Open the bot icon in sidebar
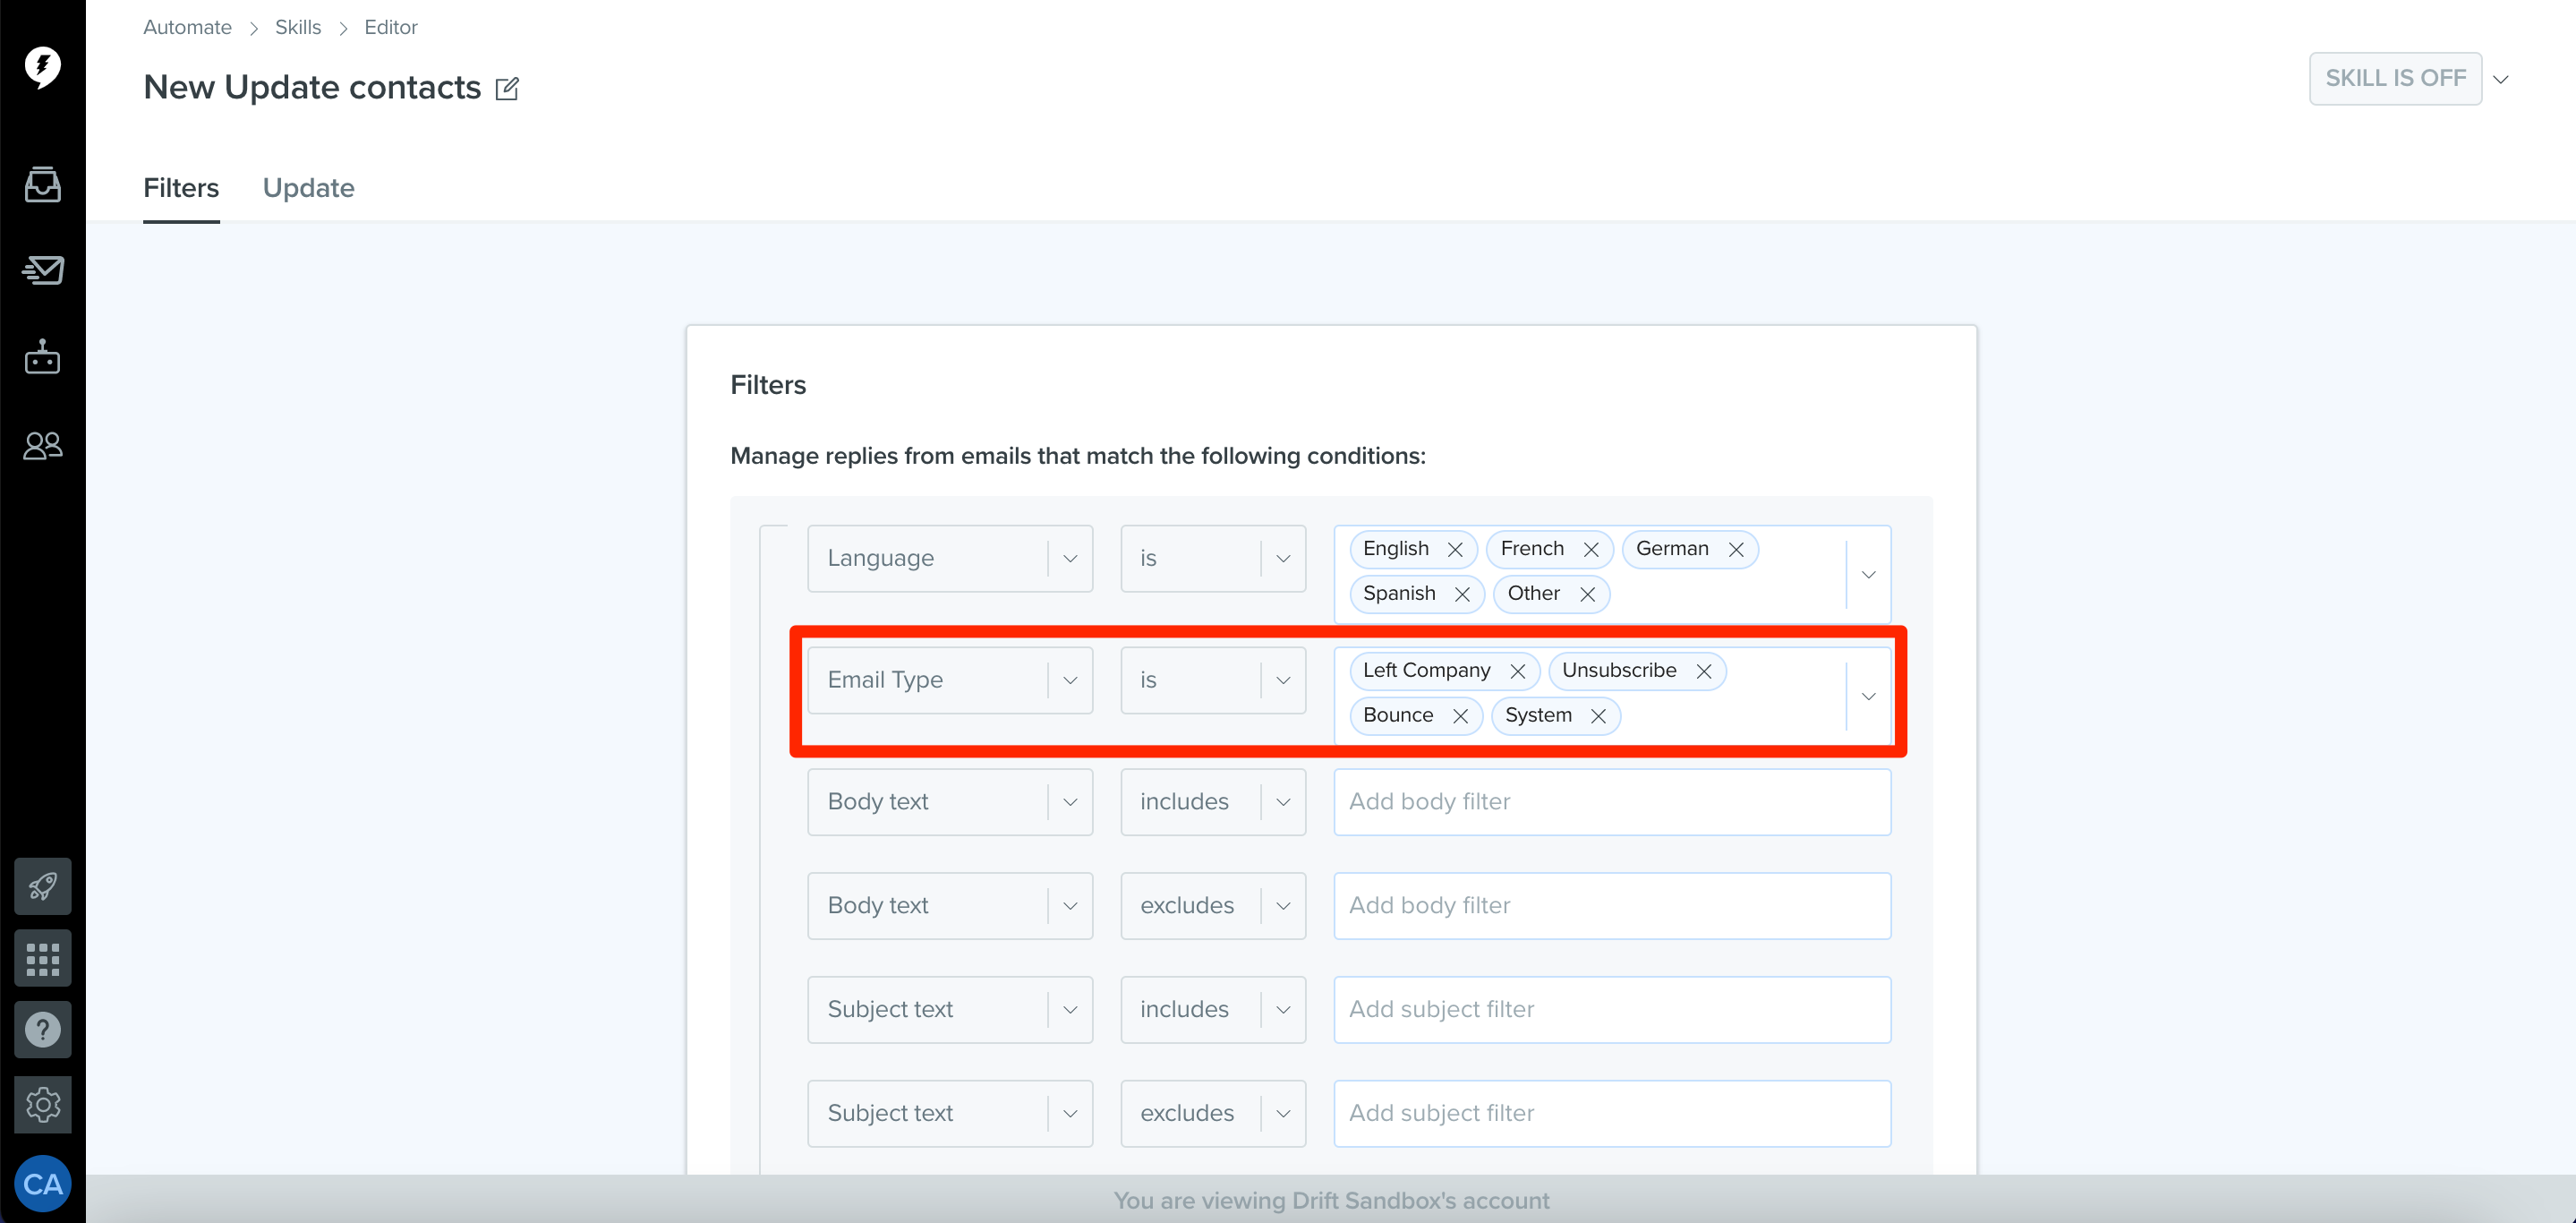2576x1223 pixels. [42, 356]
